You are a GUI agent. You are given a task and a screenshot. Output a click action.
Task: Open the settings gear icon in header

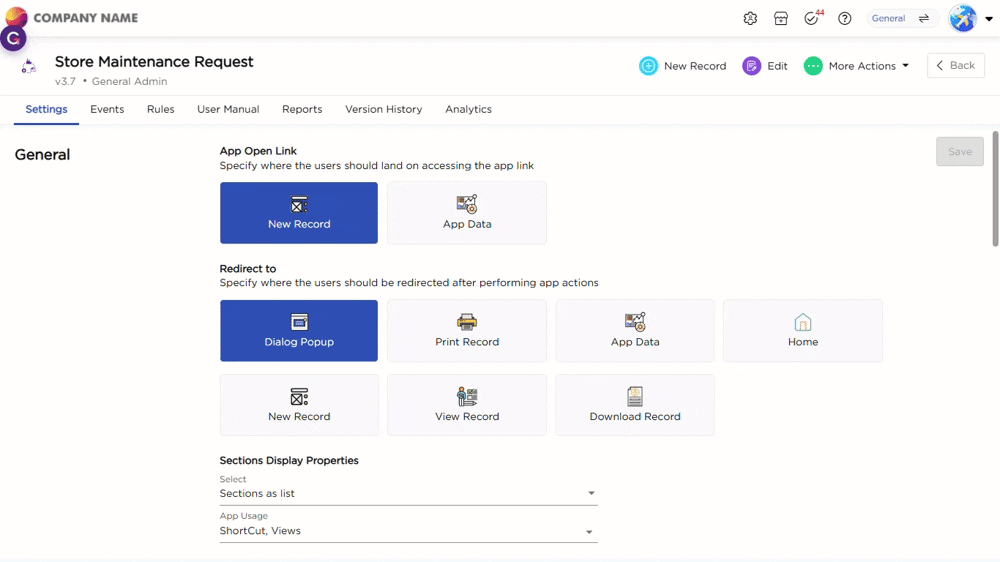[750, 19]
